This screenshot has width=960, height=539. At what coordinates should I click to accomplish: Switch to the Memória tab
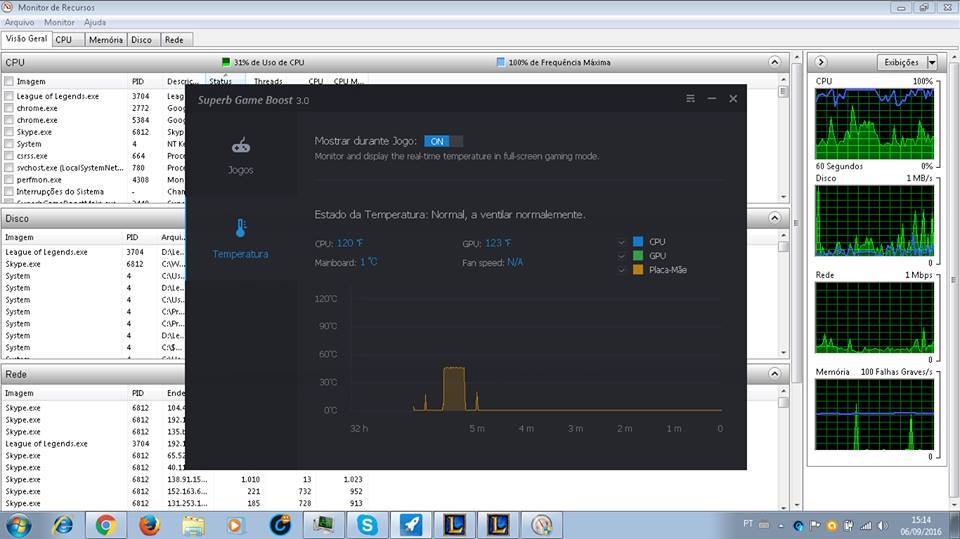(x=105, y=40)
